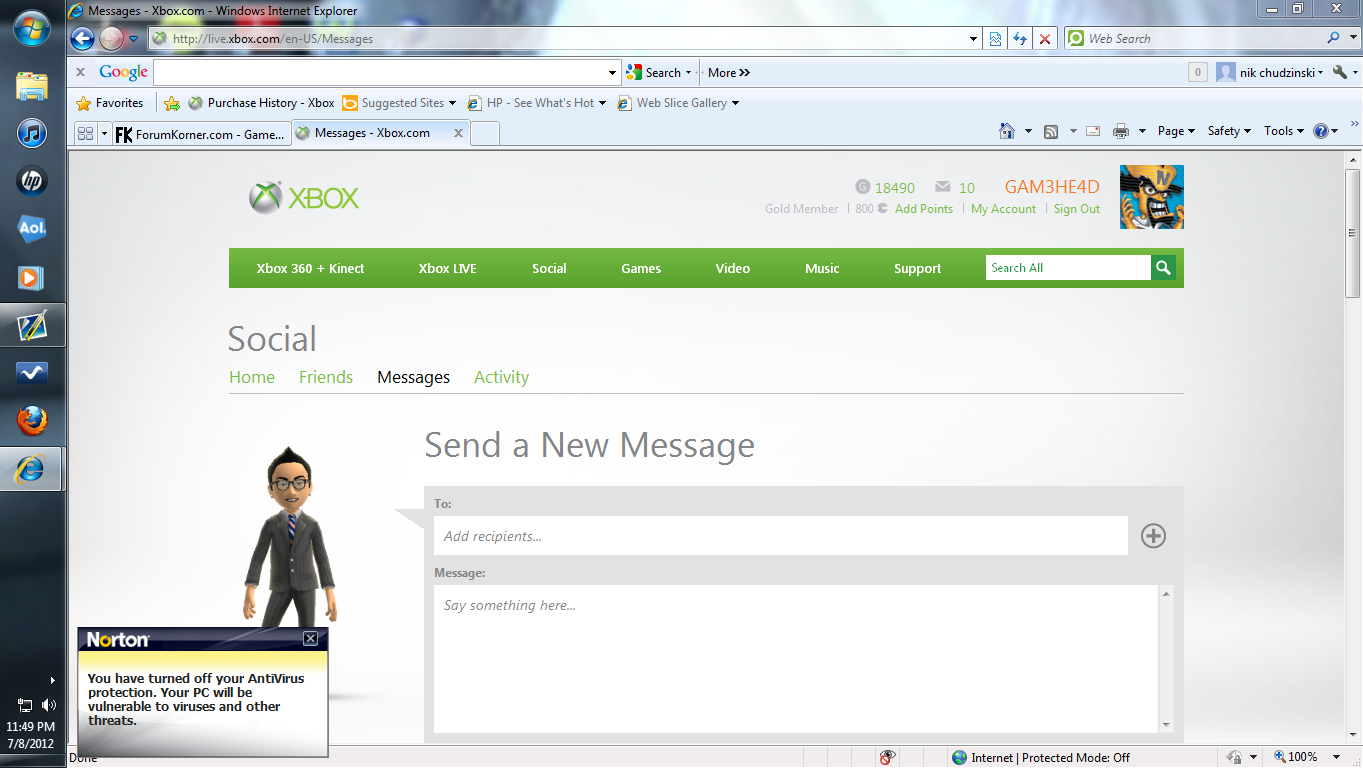Click the privacy report eye icon in status bar
1363x768 pixels.
[x=886, y=757]
